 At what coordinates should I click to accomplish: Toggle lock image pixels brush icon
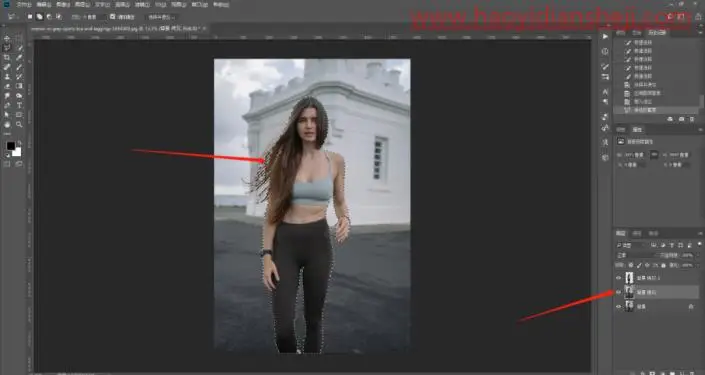pyautogui.click(x=639, y=265)
